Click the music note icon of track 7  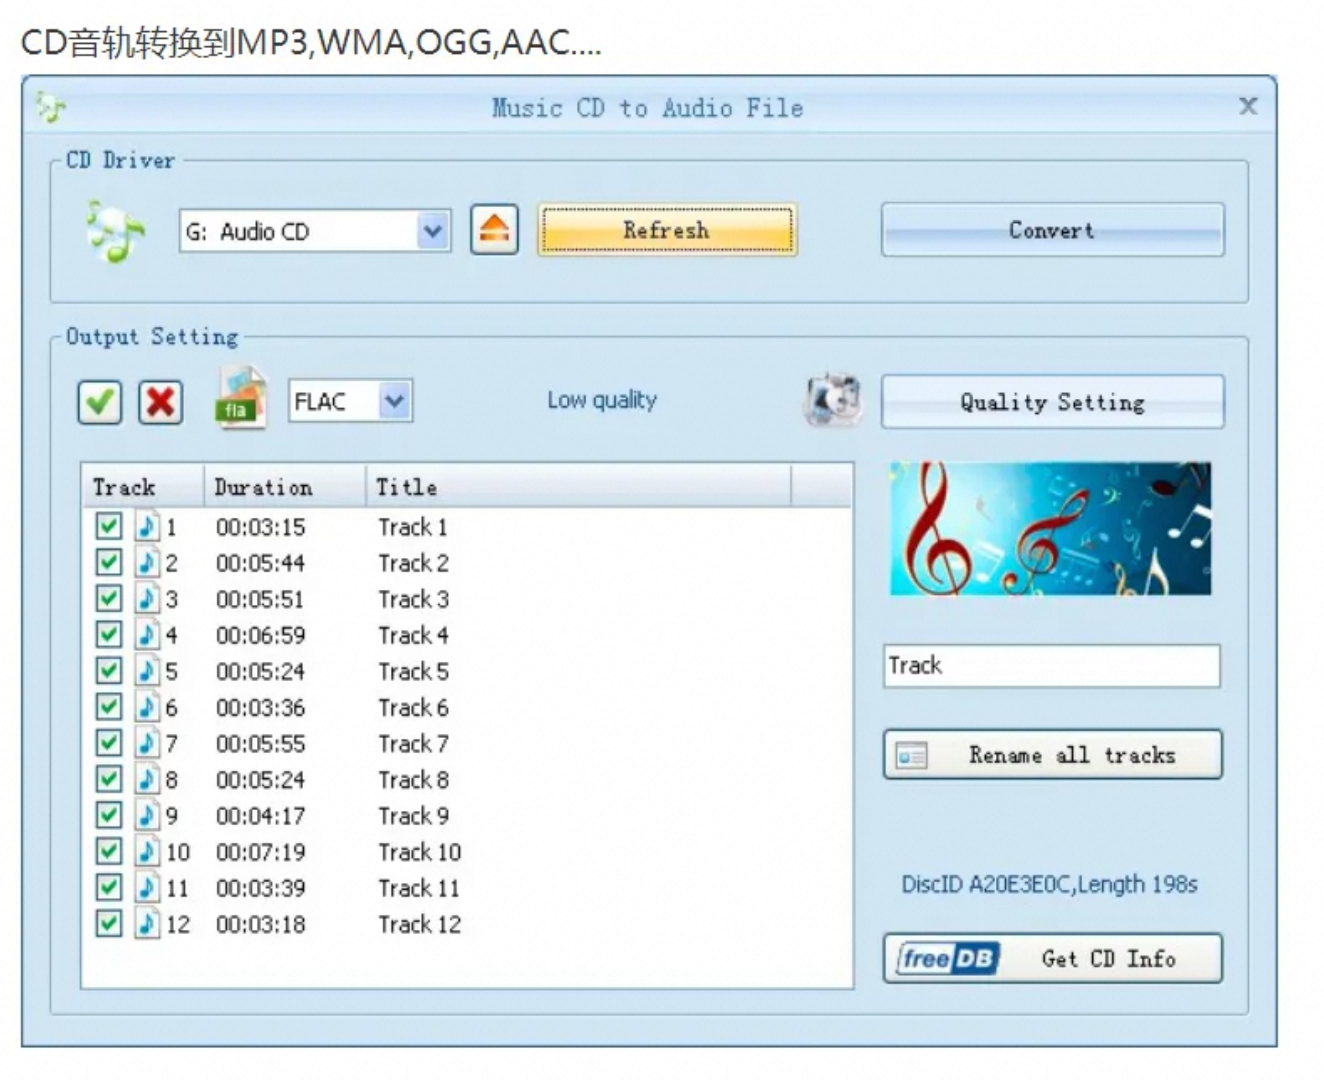coord(148,743)
